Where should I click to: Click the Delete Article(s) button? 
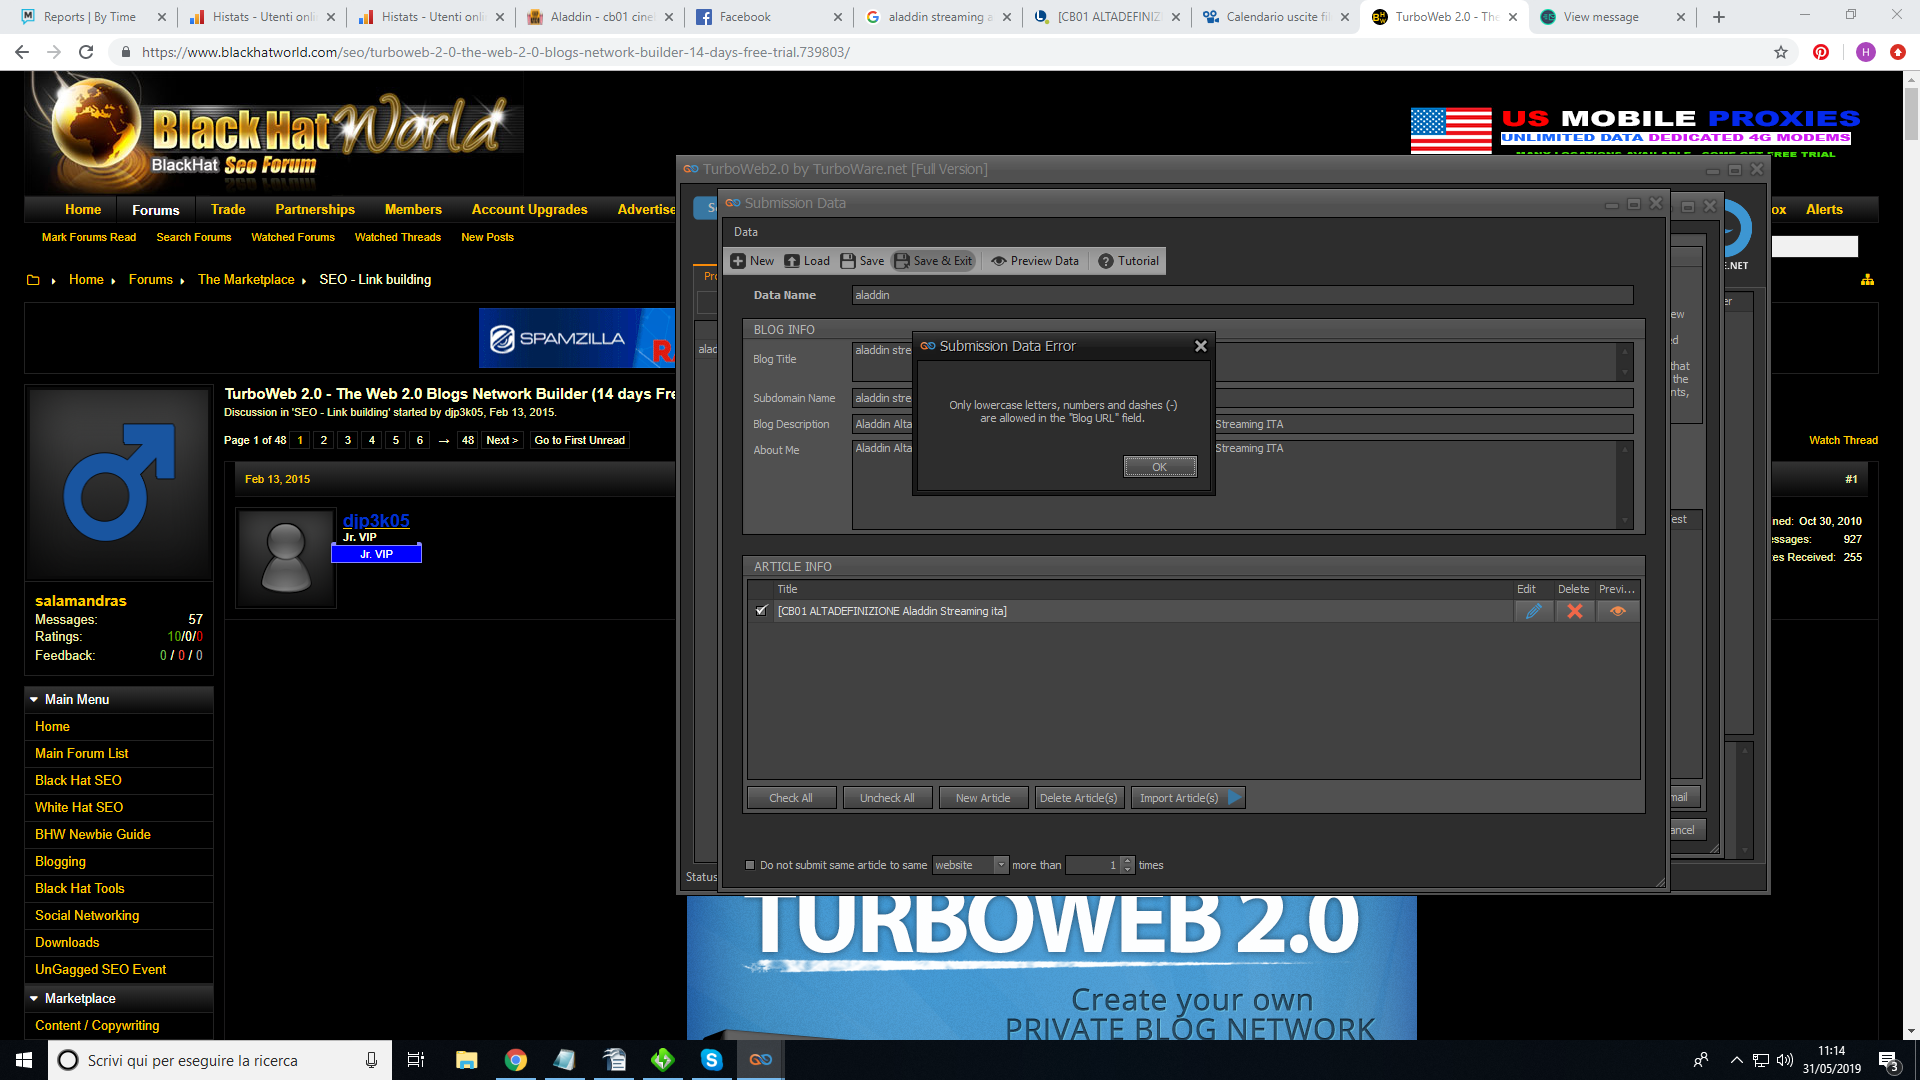click(x=1079, y=798)
